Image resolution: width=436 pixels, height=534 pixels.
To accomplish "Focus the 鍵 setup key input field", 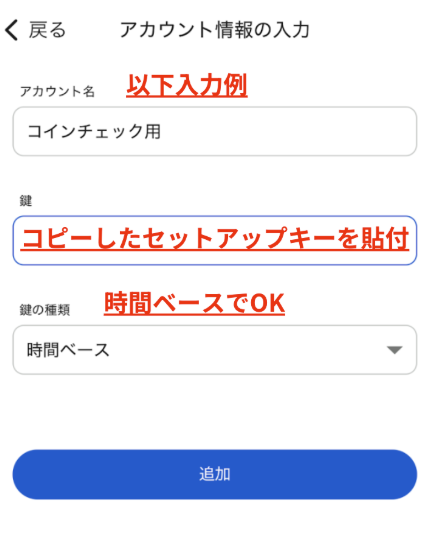I will pyautogui.click(x=215, y=240).
